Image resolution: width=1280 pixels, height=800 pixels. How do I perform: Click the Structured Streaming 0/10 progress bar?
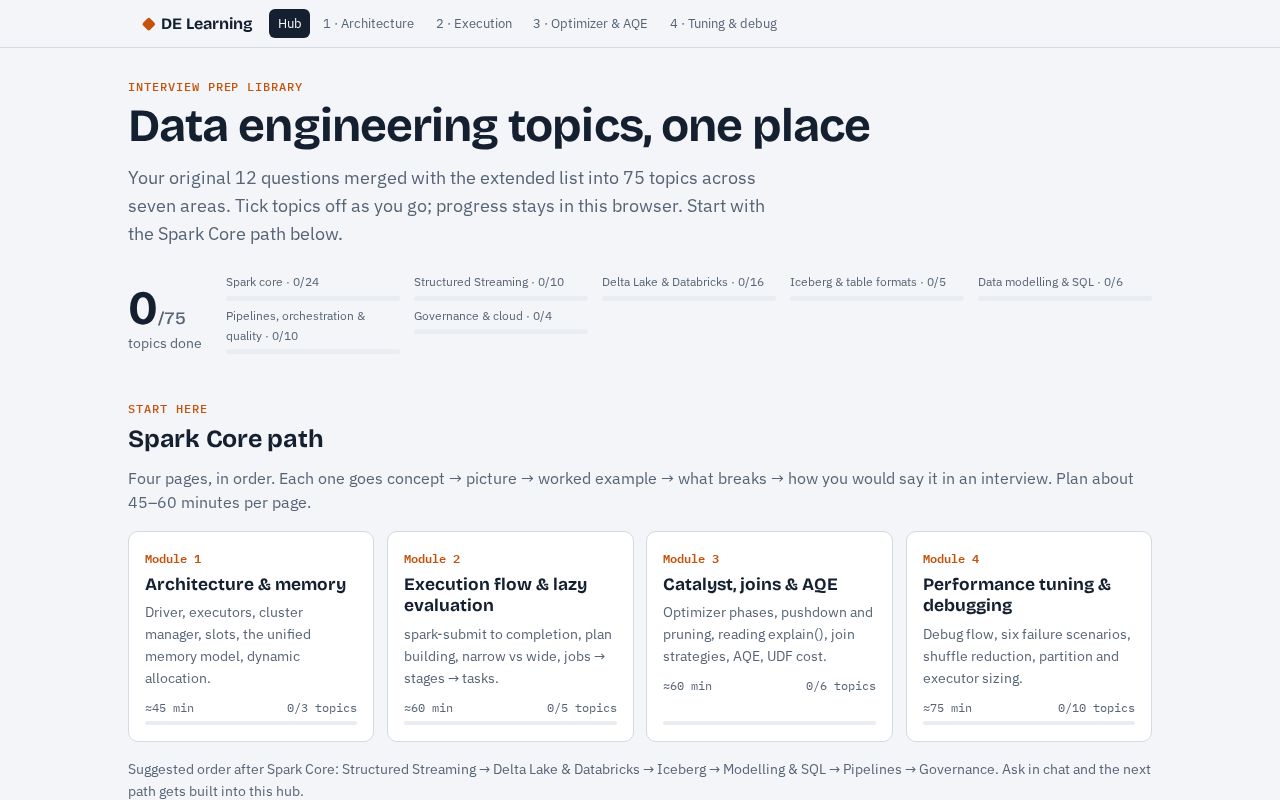[x=501, y=298]
